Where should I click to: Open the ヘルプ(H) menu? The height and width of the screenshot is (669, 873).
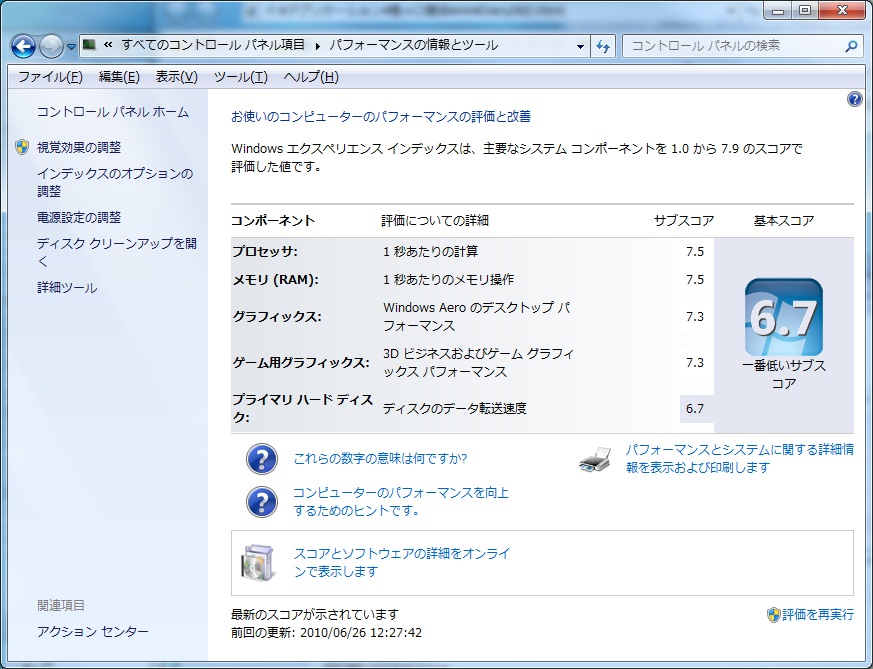(311, 77)
